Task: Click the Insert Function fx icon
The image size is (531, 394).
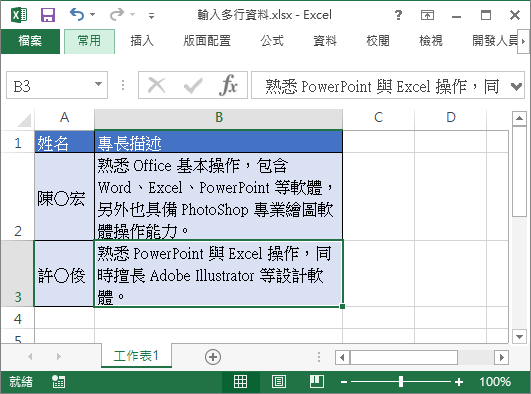Action: [x=229, y=85]
